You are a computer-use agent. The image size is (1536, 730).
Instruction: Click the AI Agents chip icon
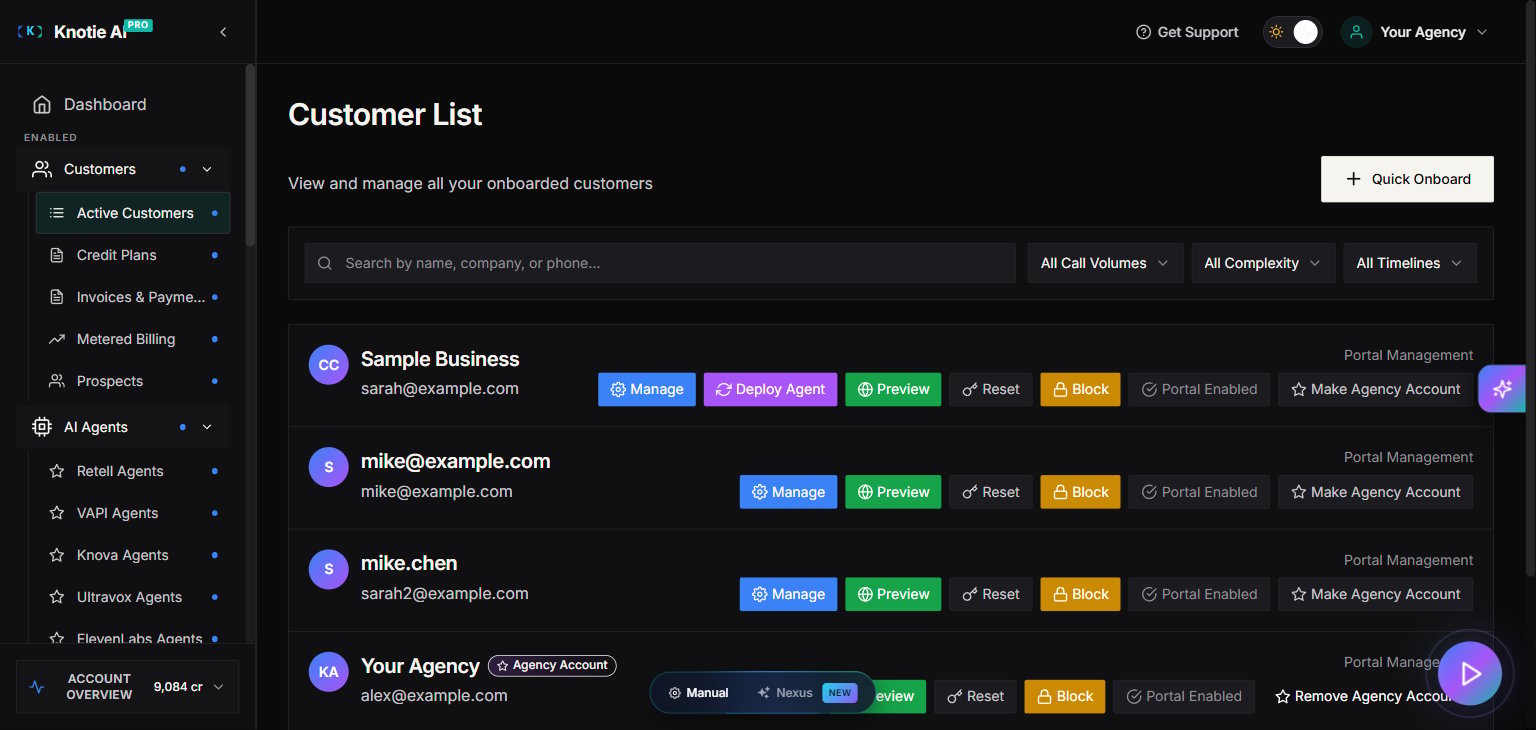pos(42,427)
